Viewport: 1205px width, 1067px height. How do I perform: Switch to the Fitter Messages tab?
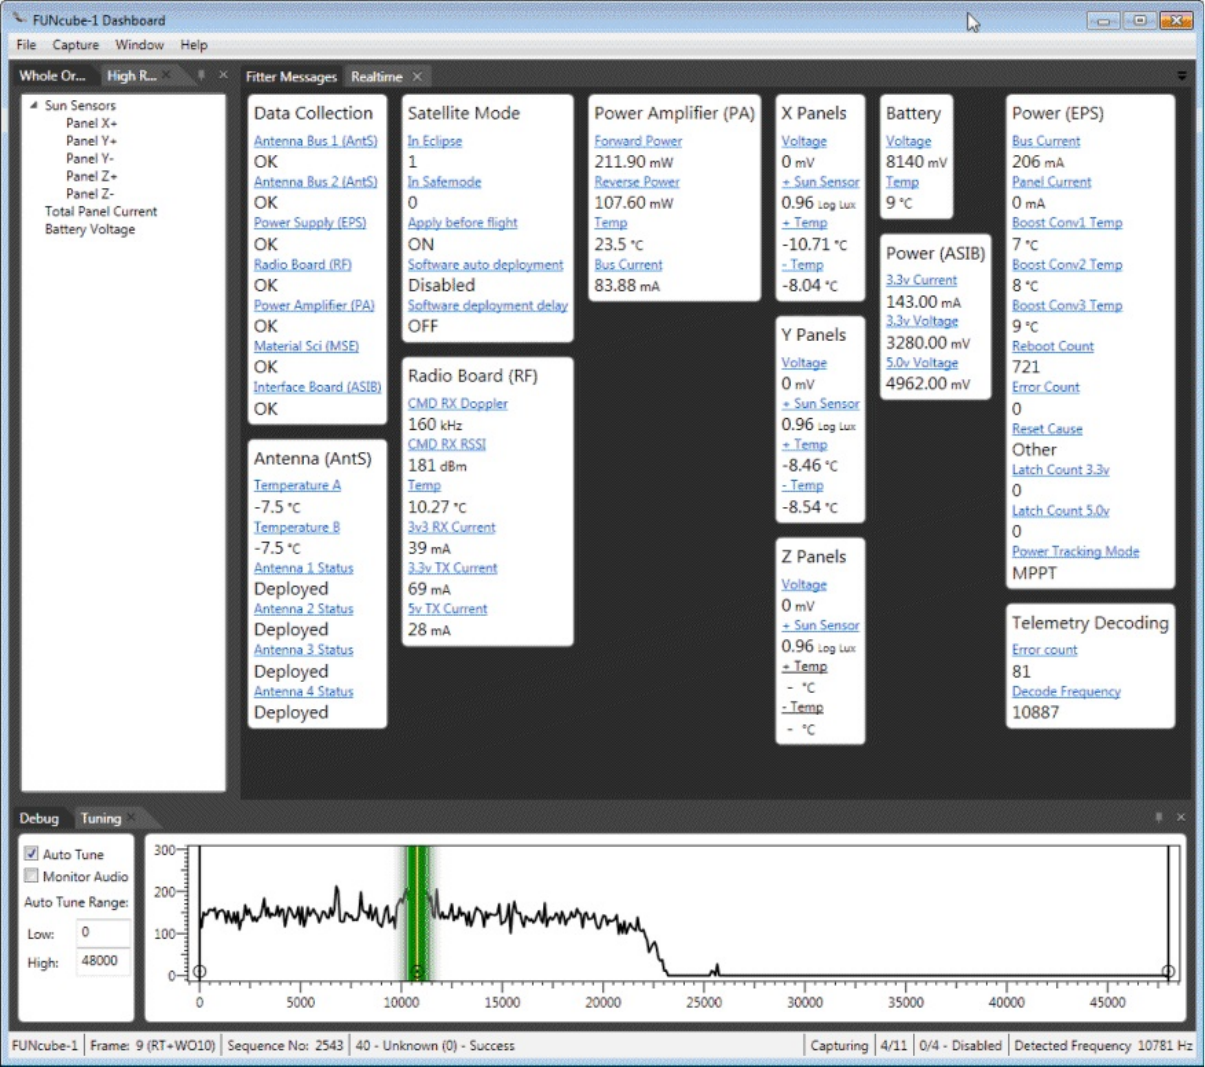tap(291, 77)
